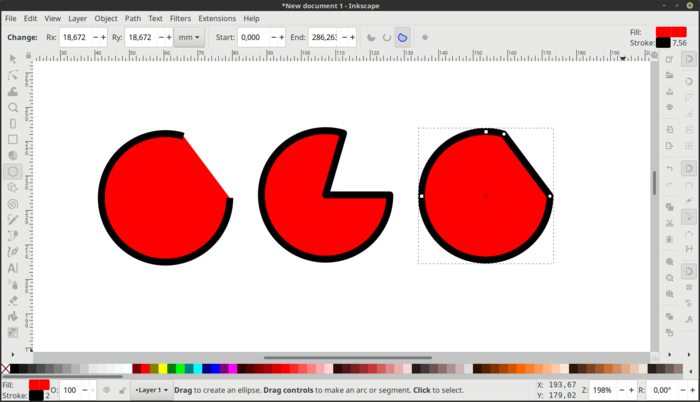This screenshot has width=700, height=402.
Task: Open the Edit menu
Action: [x=30, y=18]
